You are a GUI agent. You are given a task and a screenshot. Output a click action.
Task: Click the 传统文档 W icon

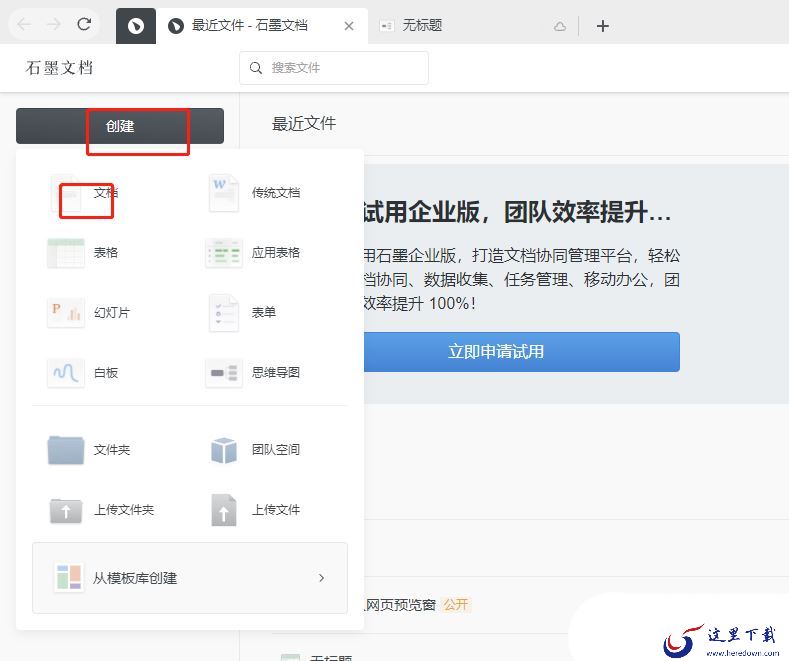pos(224,193)
